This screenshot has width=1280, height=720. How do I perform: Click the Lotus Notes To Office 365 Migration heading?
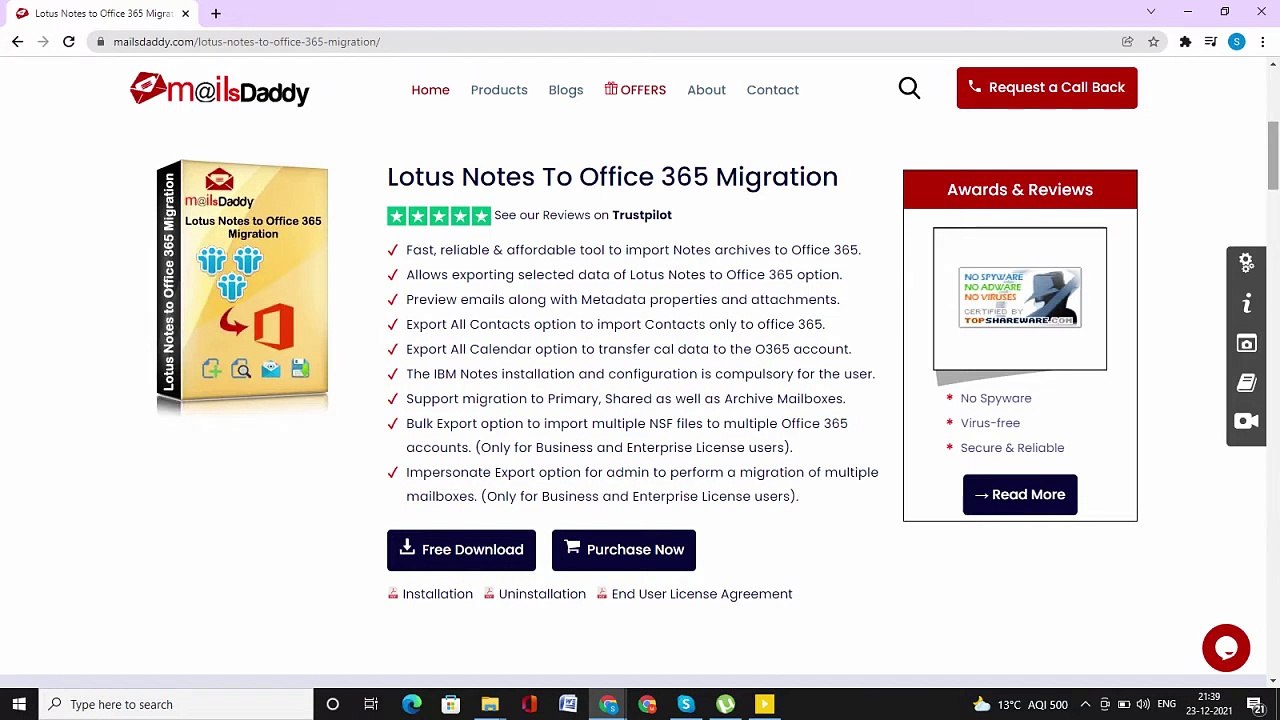612,177
